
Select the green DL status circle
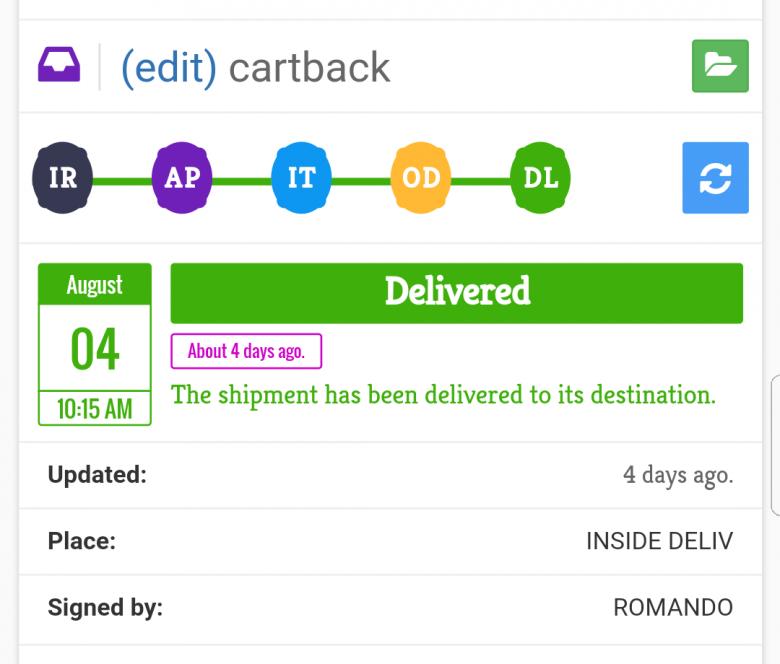click(x=540, y=178)
